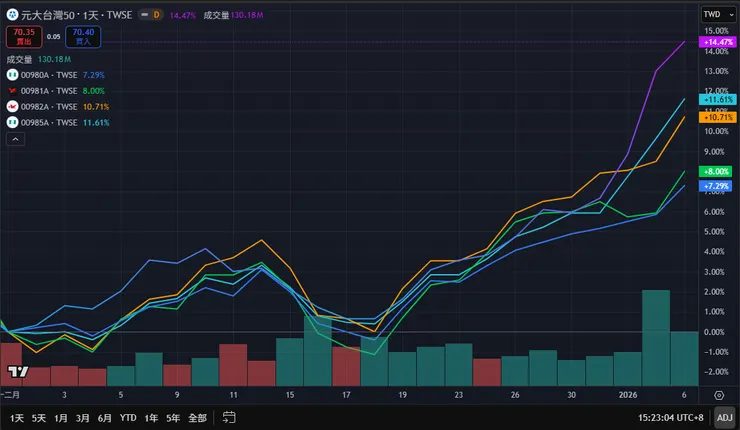
Task: Select the 3月 time range
Action: point(83,418)
